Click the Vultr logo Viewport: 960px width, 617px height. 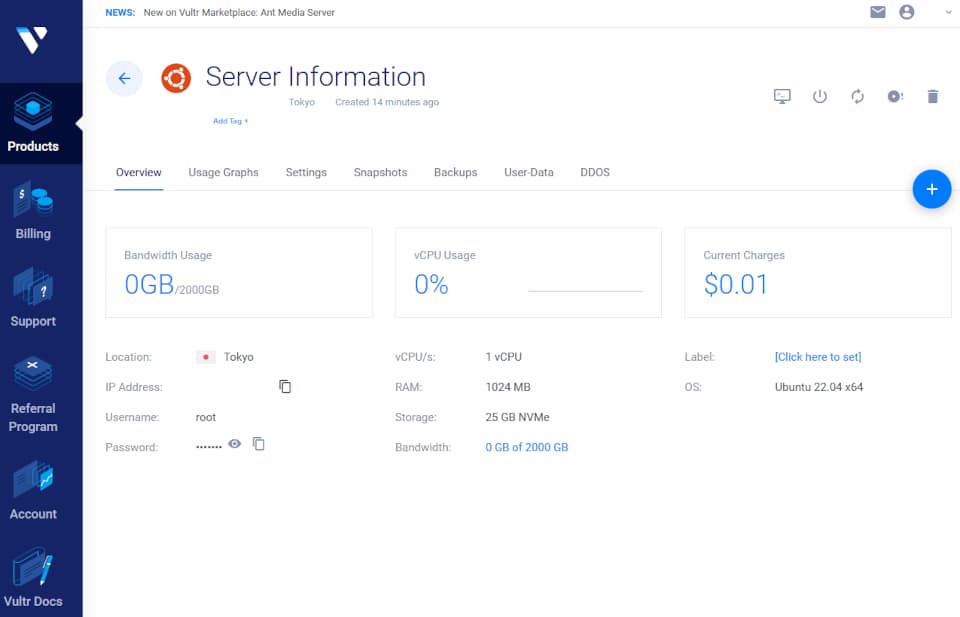click(x=32, y=40)
